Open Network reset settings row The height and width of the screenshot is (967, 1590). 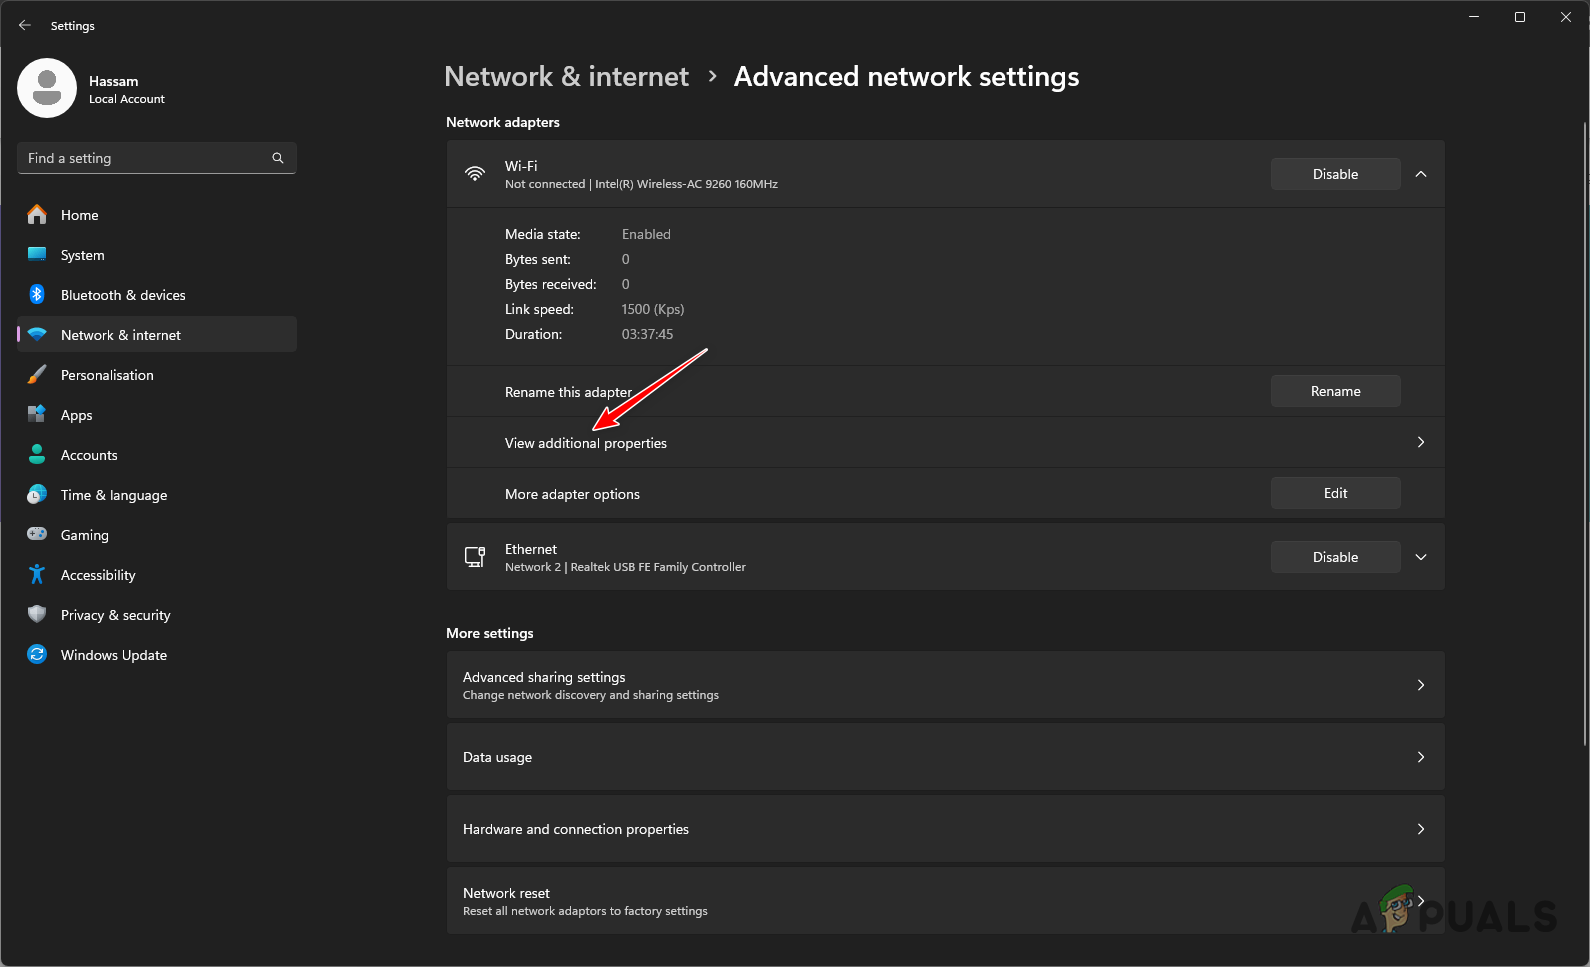point(945,901)
